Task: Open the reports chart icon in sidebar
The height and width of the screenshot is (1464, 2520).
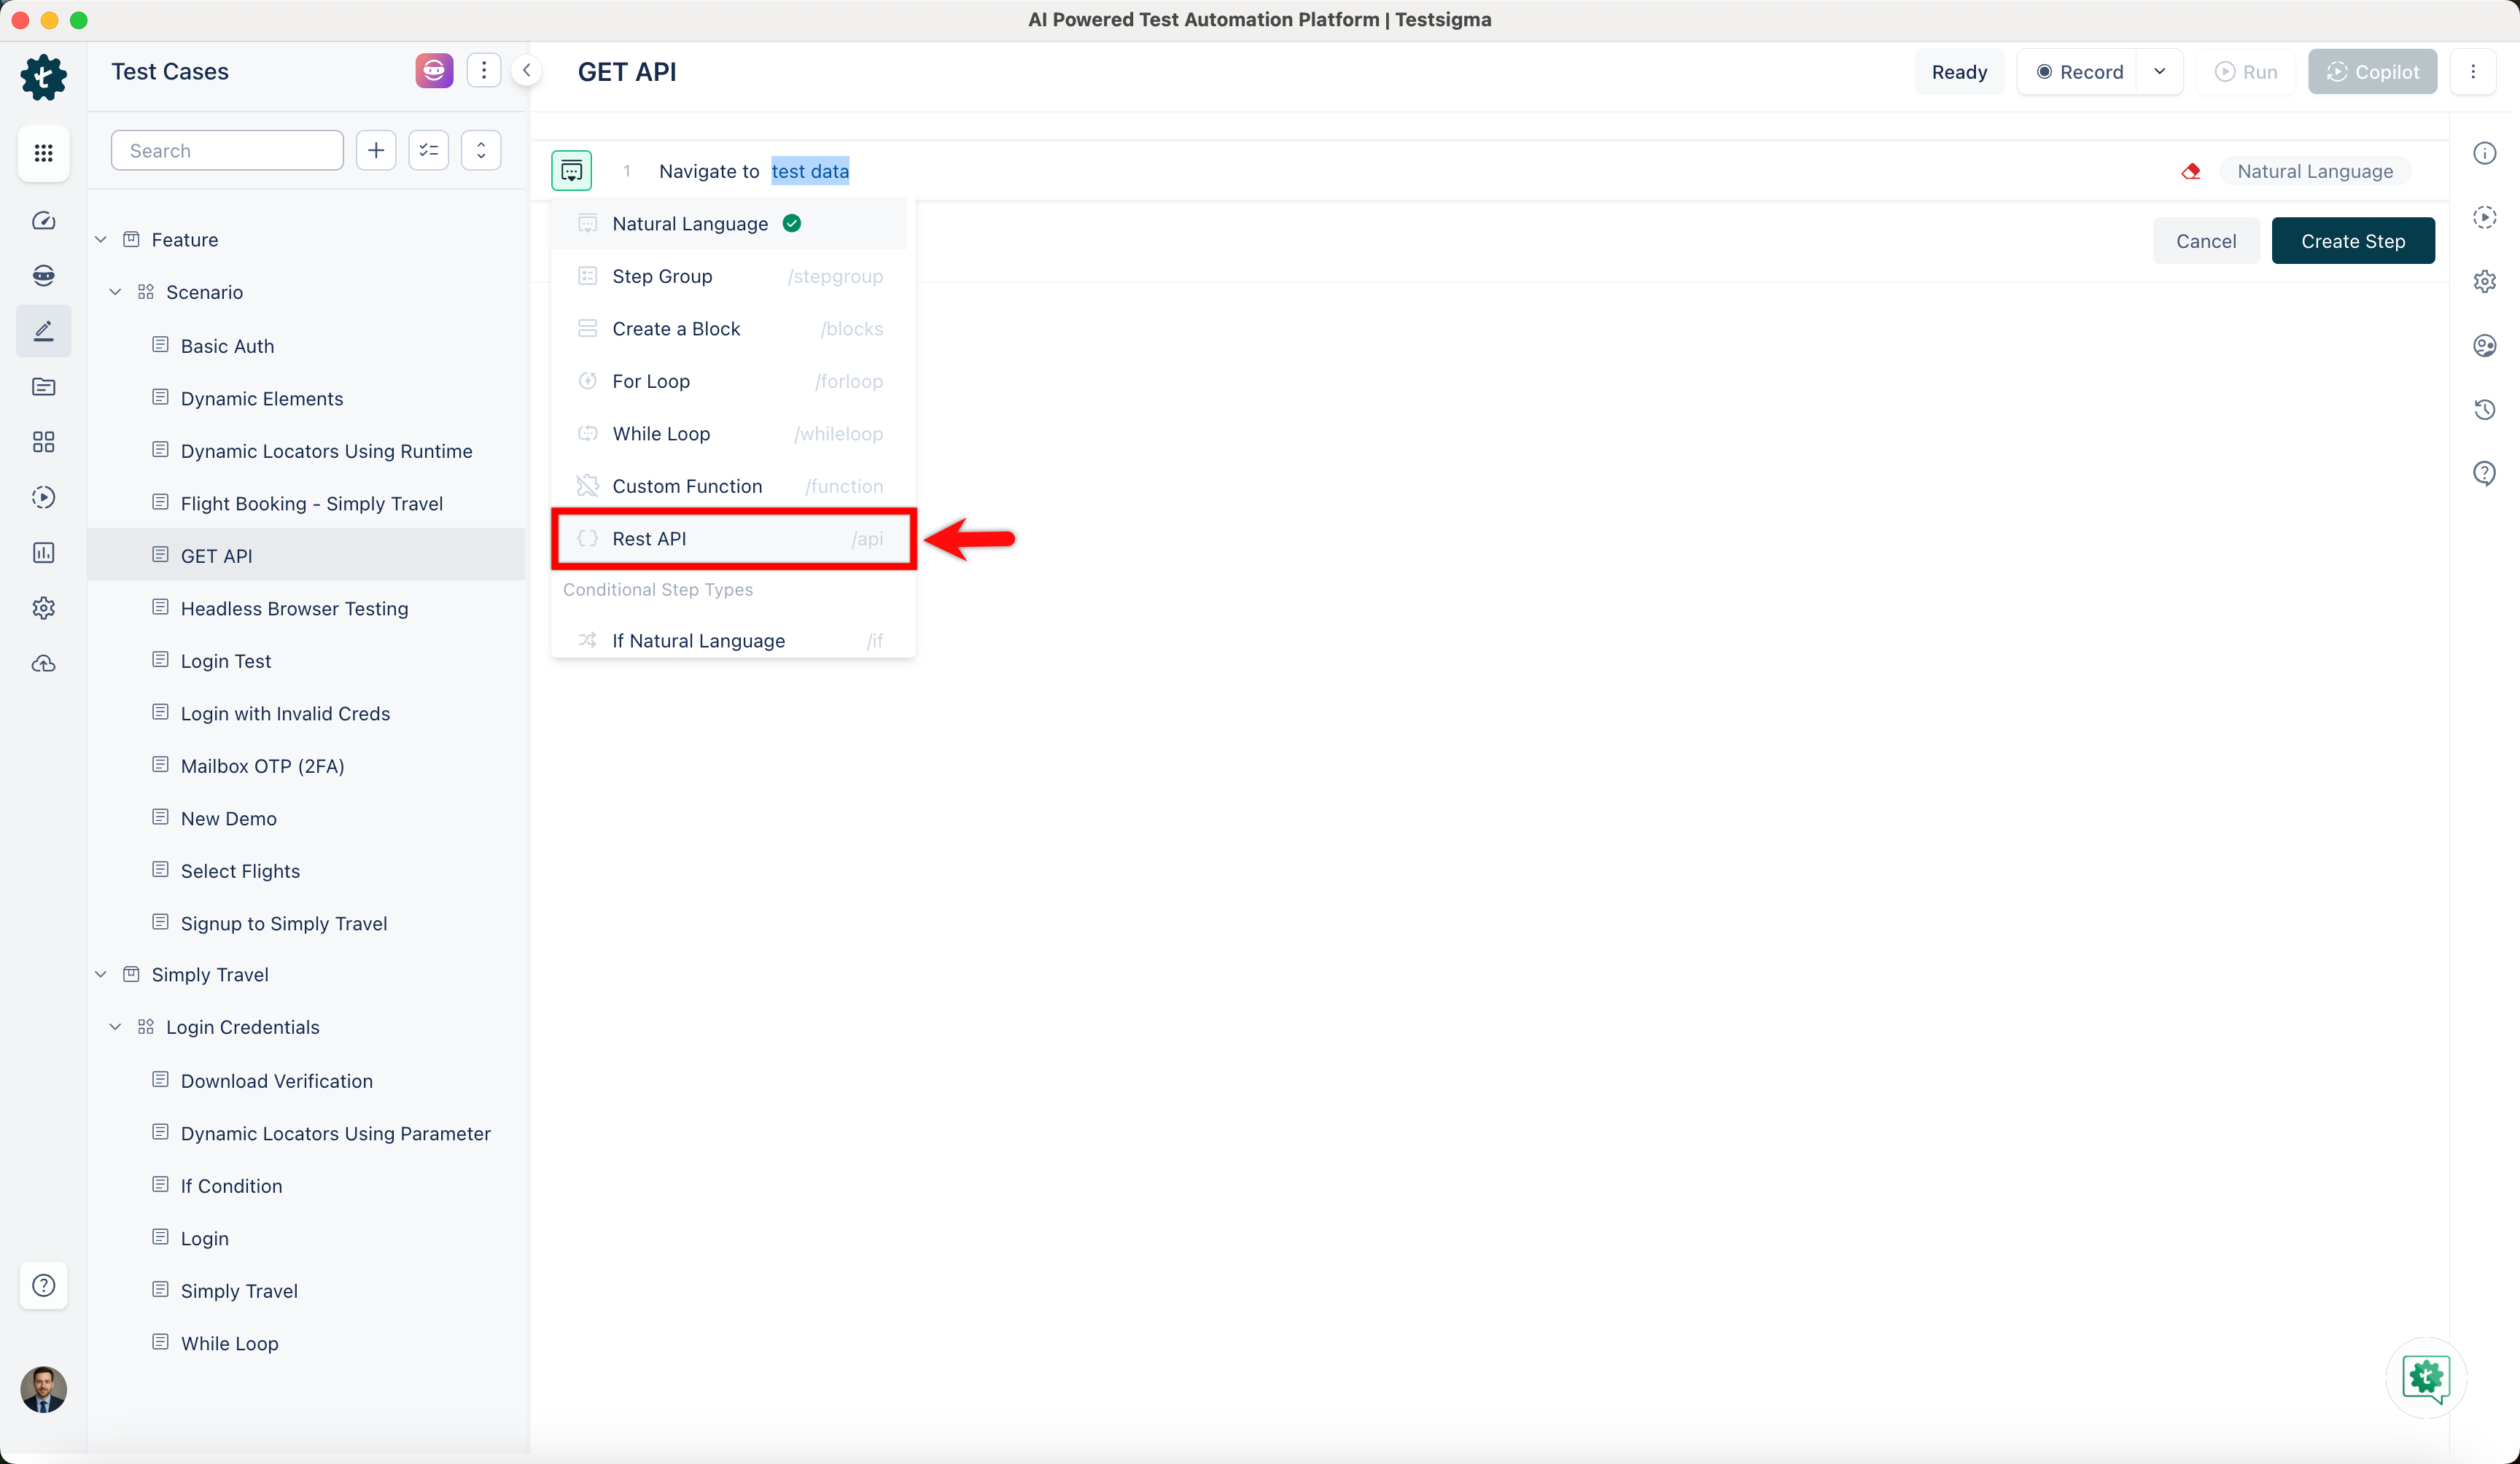Action: pos(43,552)
